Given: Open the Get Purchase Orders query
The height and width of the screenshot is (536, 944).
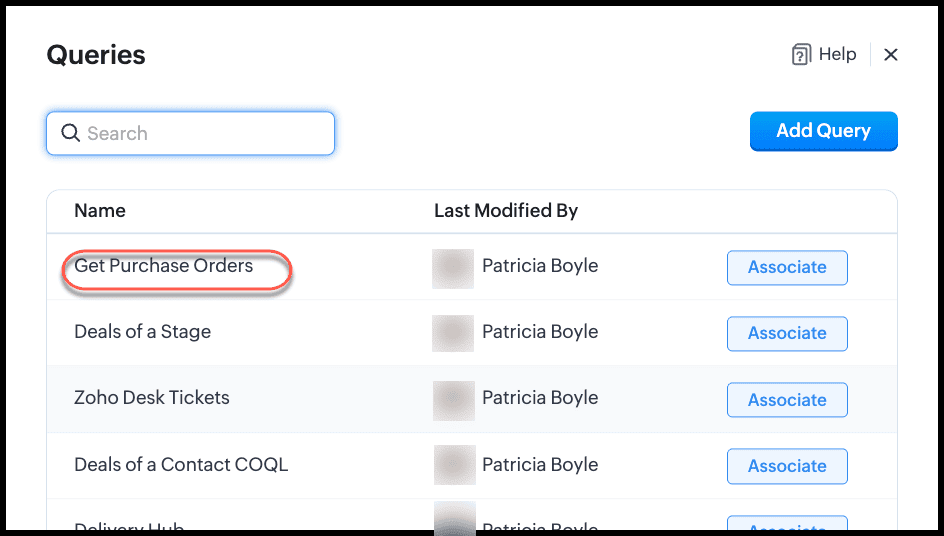Looking at the screenshot, I should [x=164, y=266].
